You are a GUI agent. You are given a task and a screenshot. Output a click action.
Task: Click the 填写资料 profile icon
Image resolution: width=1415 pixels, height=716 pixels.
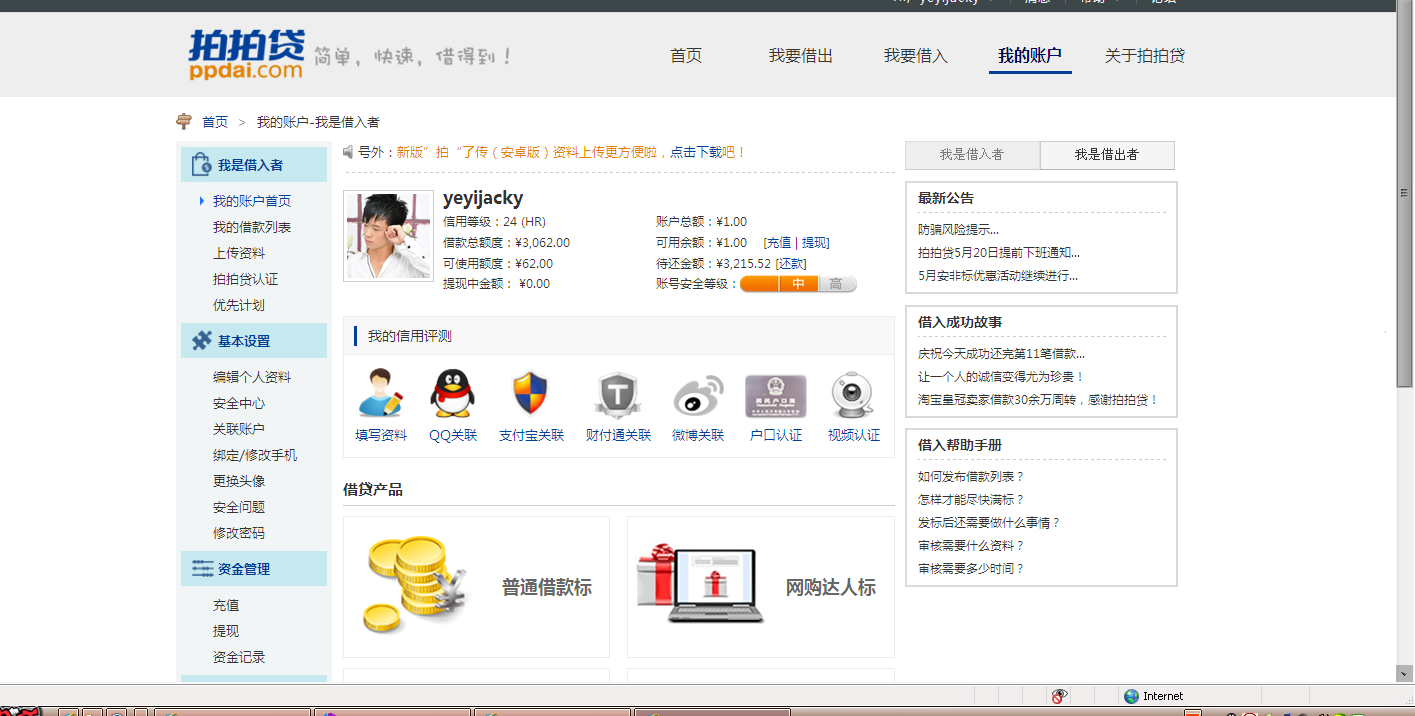pos(381,394)
